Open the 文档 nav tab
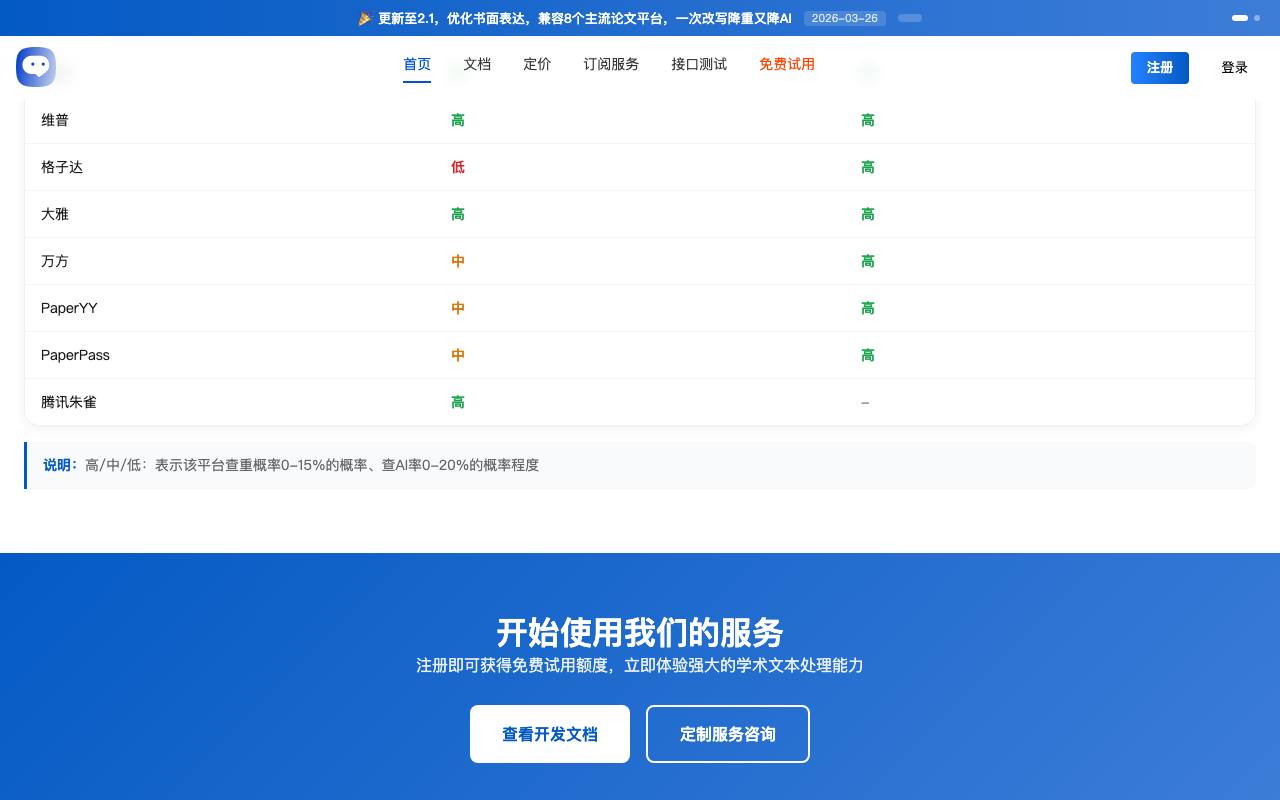The width and height of the screenshot is (1280, 800). tap(477, 65)
